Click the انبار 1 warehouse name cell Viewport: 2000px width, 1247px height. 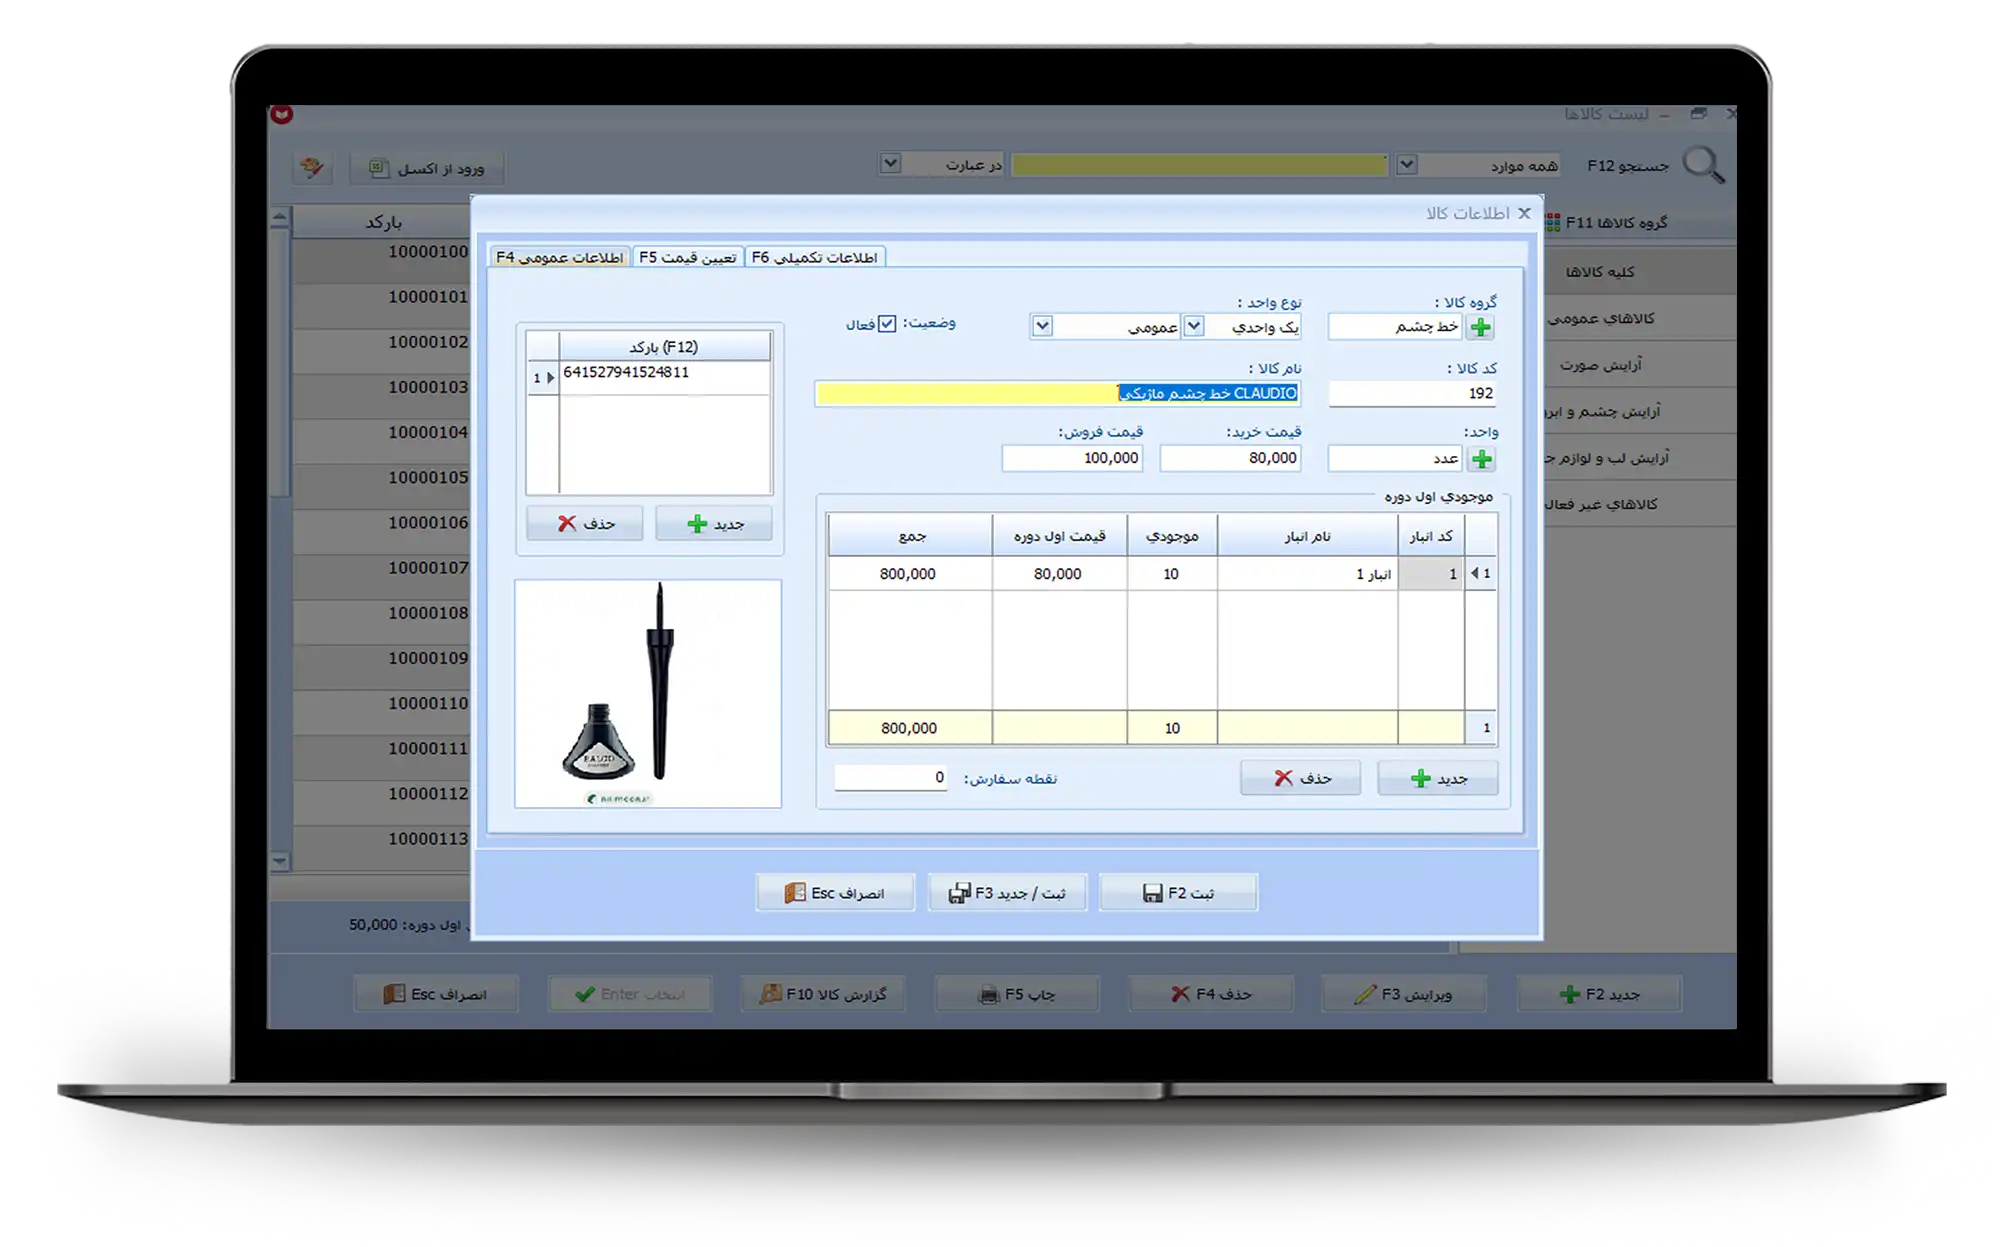[1307, 574]
